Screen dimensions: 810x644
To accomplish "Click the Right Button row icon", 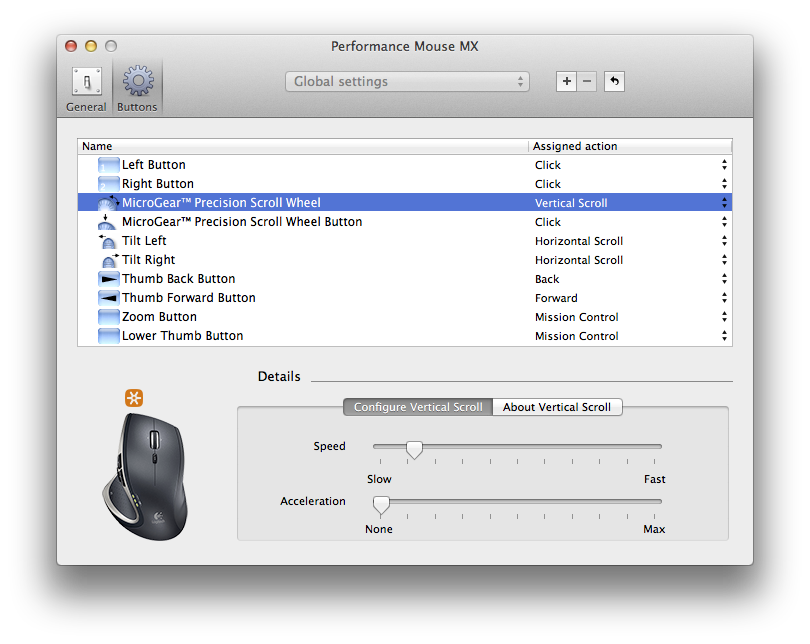I will 108,184.
